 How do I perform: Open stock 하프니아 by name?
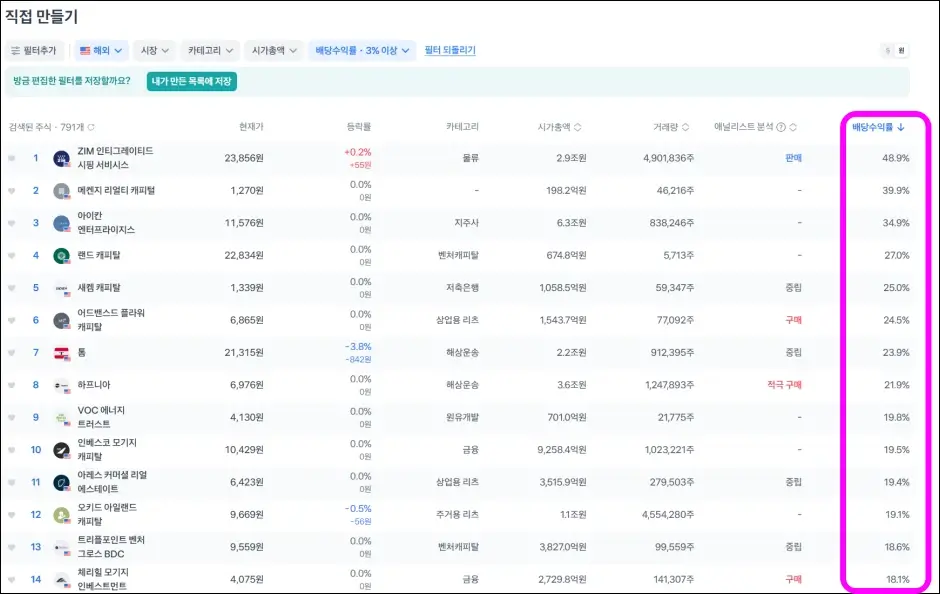[94, 385]
